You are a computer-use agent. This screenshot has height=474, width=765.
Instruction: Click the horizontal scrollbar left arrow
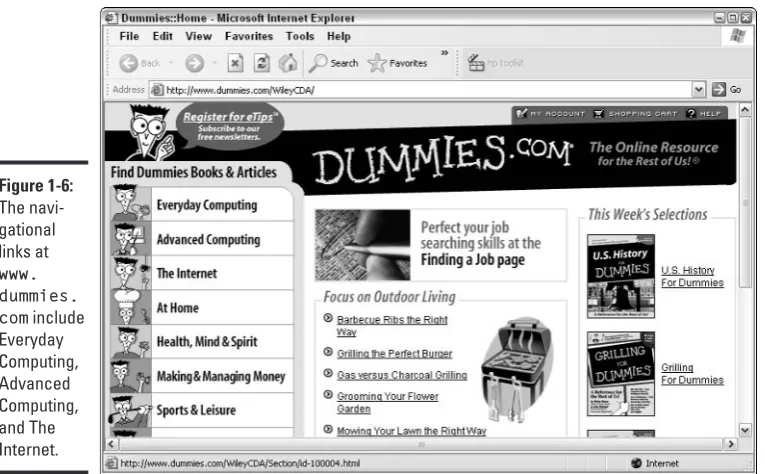tap(112, 444)
